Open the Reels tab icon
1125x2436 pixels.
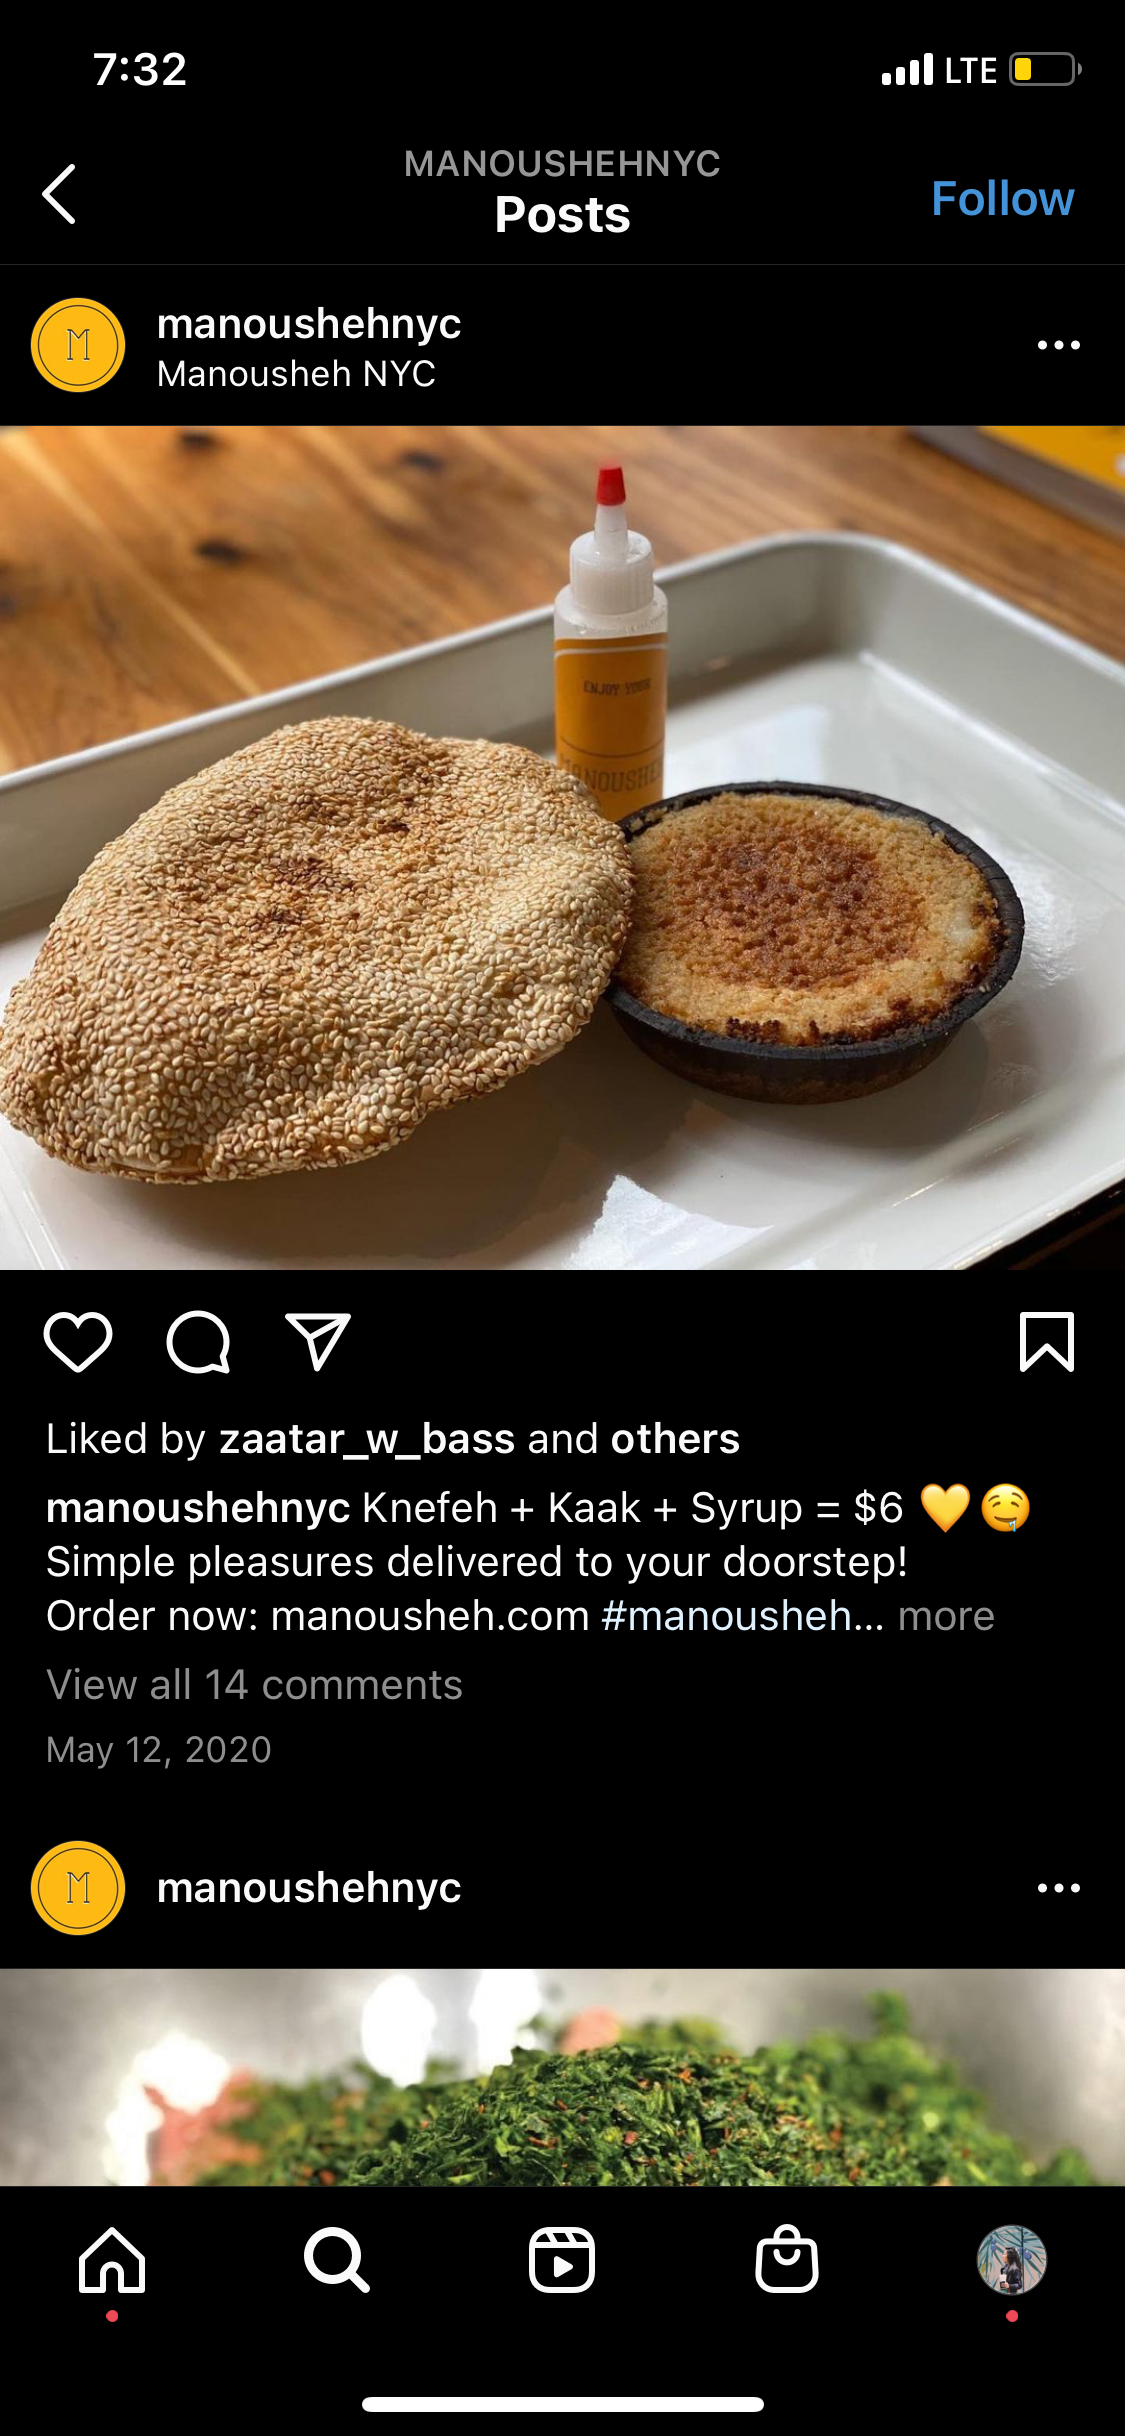point(562,2260)
